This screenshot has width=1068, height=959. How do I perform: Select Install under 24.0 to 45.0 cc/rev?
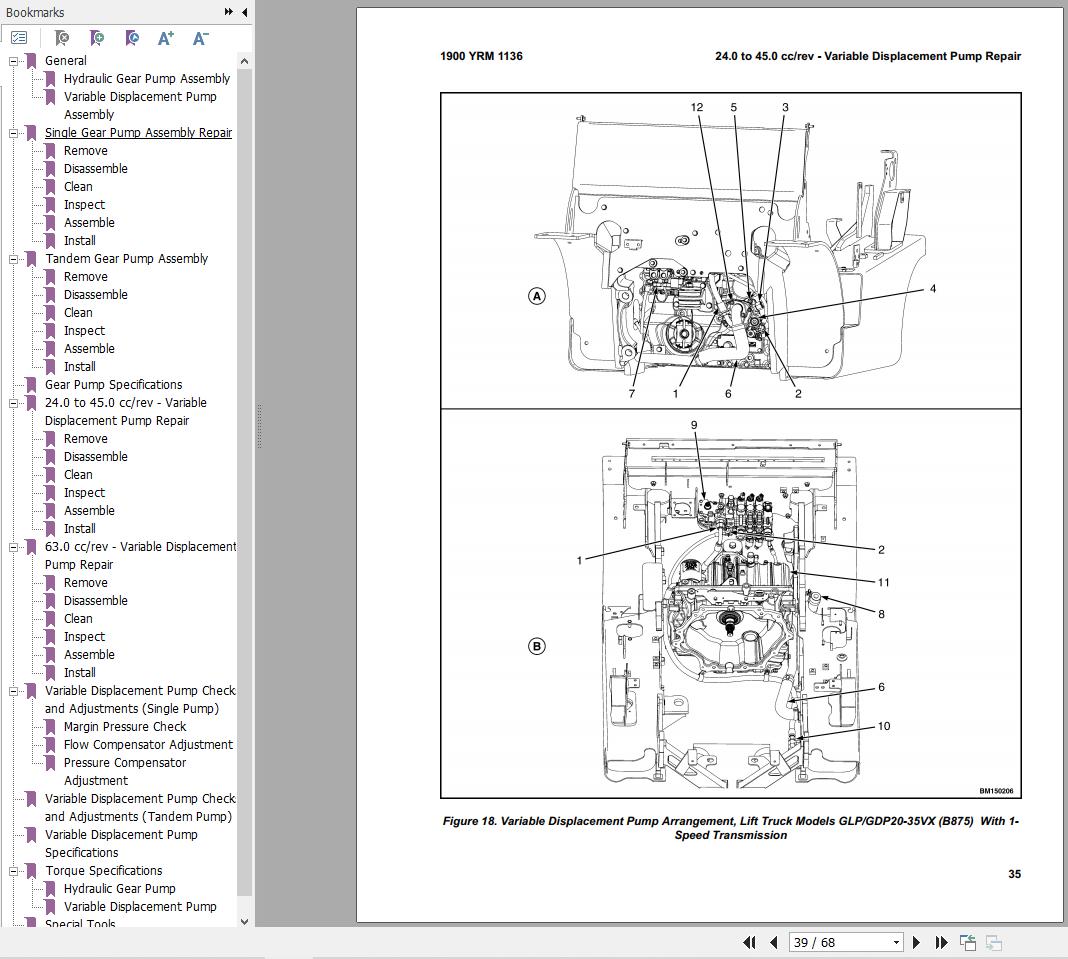80,529
